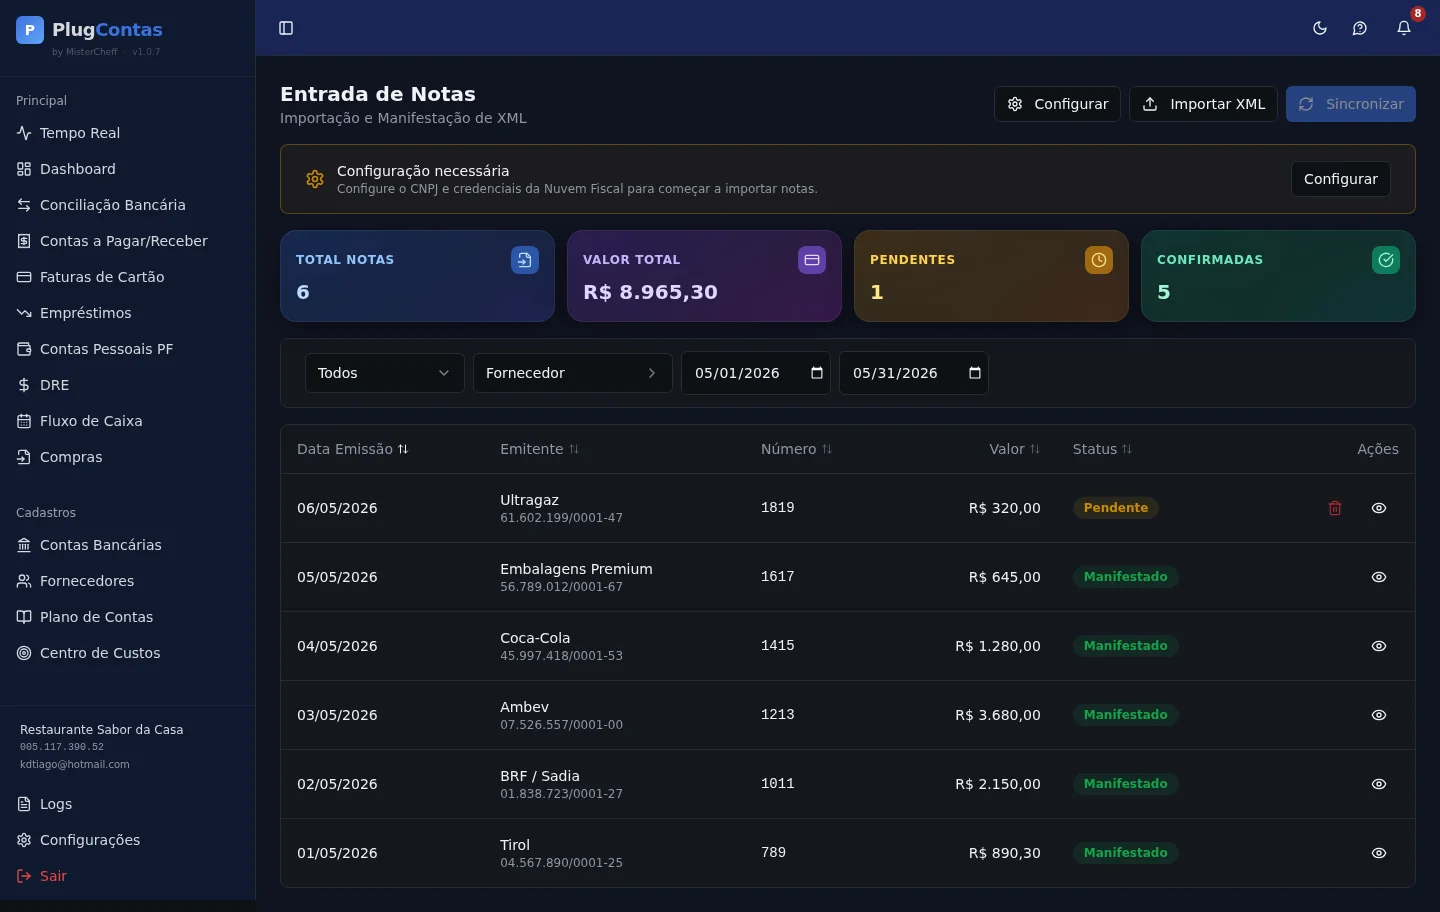Viewport: 1440px width, 912px height.
Task: Click Sair to log out
Action: (127, 876)
